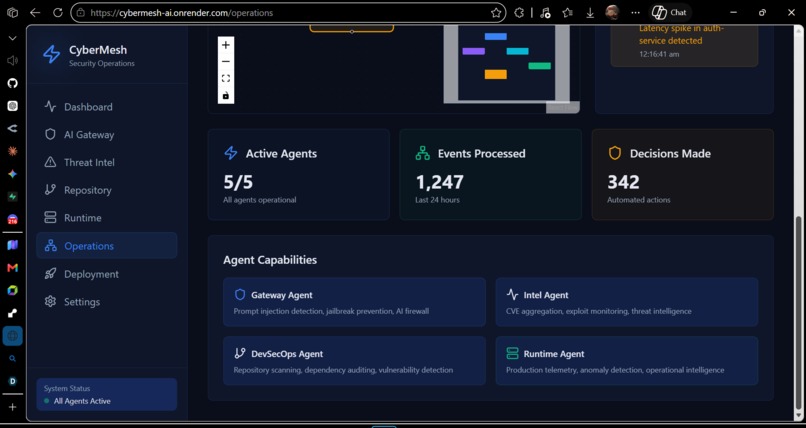This screenshot has width=806, height=428.
Task: Click the Deployment rocket icon
Action: [50, 274]
